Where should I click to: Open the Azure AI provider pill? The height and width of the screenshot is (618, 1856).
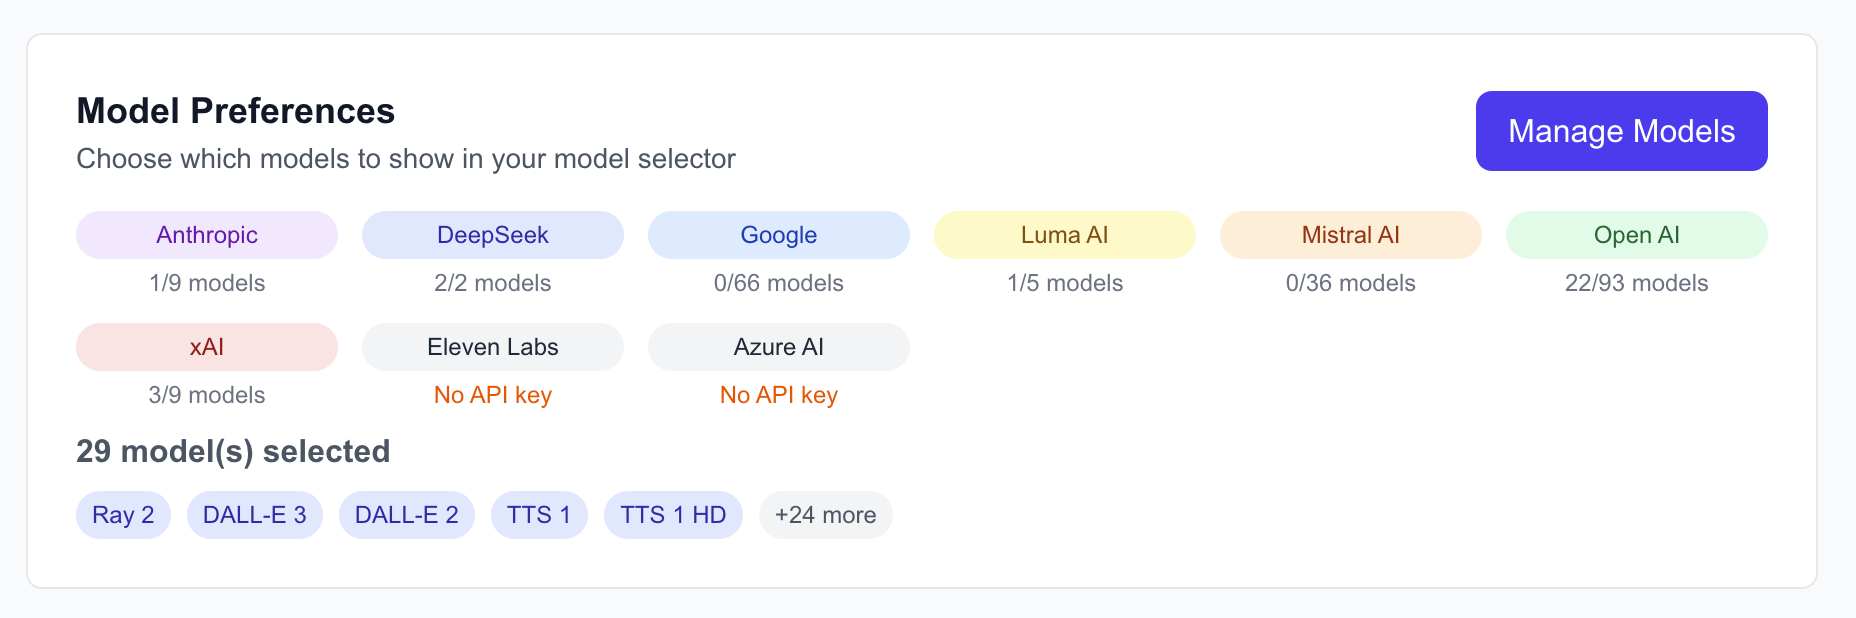click(x=779, y=347)
